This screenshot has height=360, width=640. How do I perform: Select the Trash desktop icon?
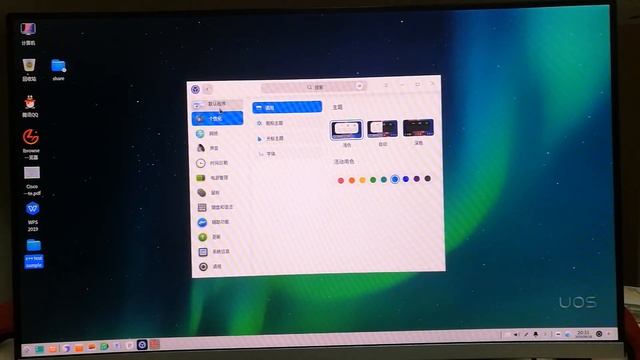tap(29, 70)
